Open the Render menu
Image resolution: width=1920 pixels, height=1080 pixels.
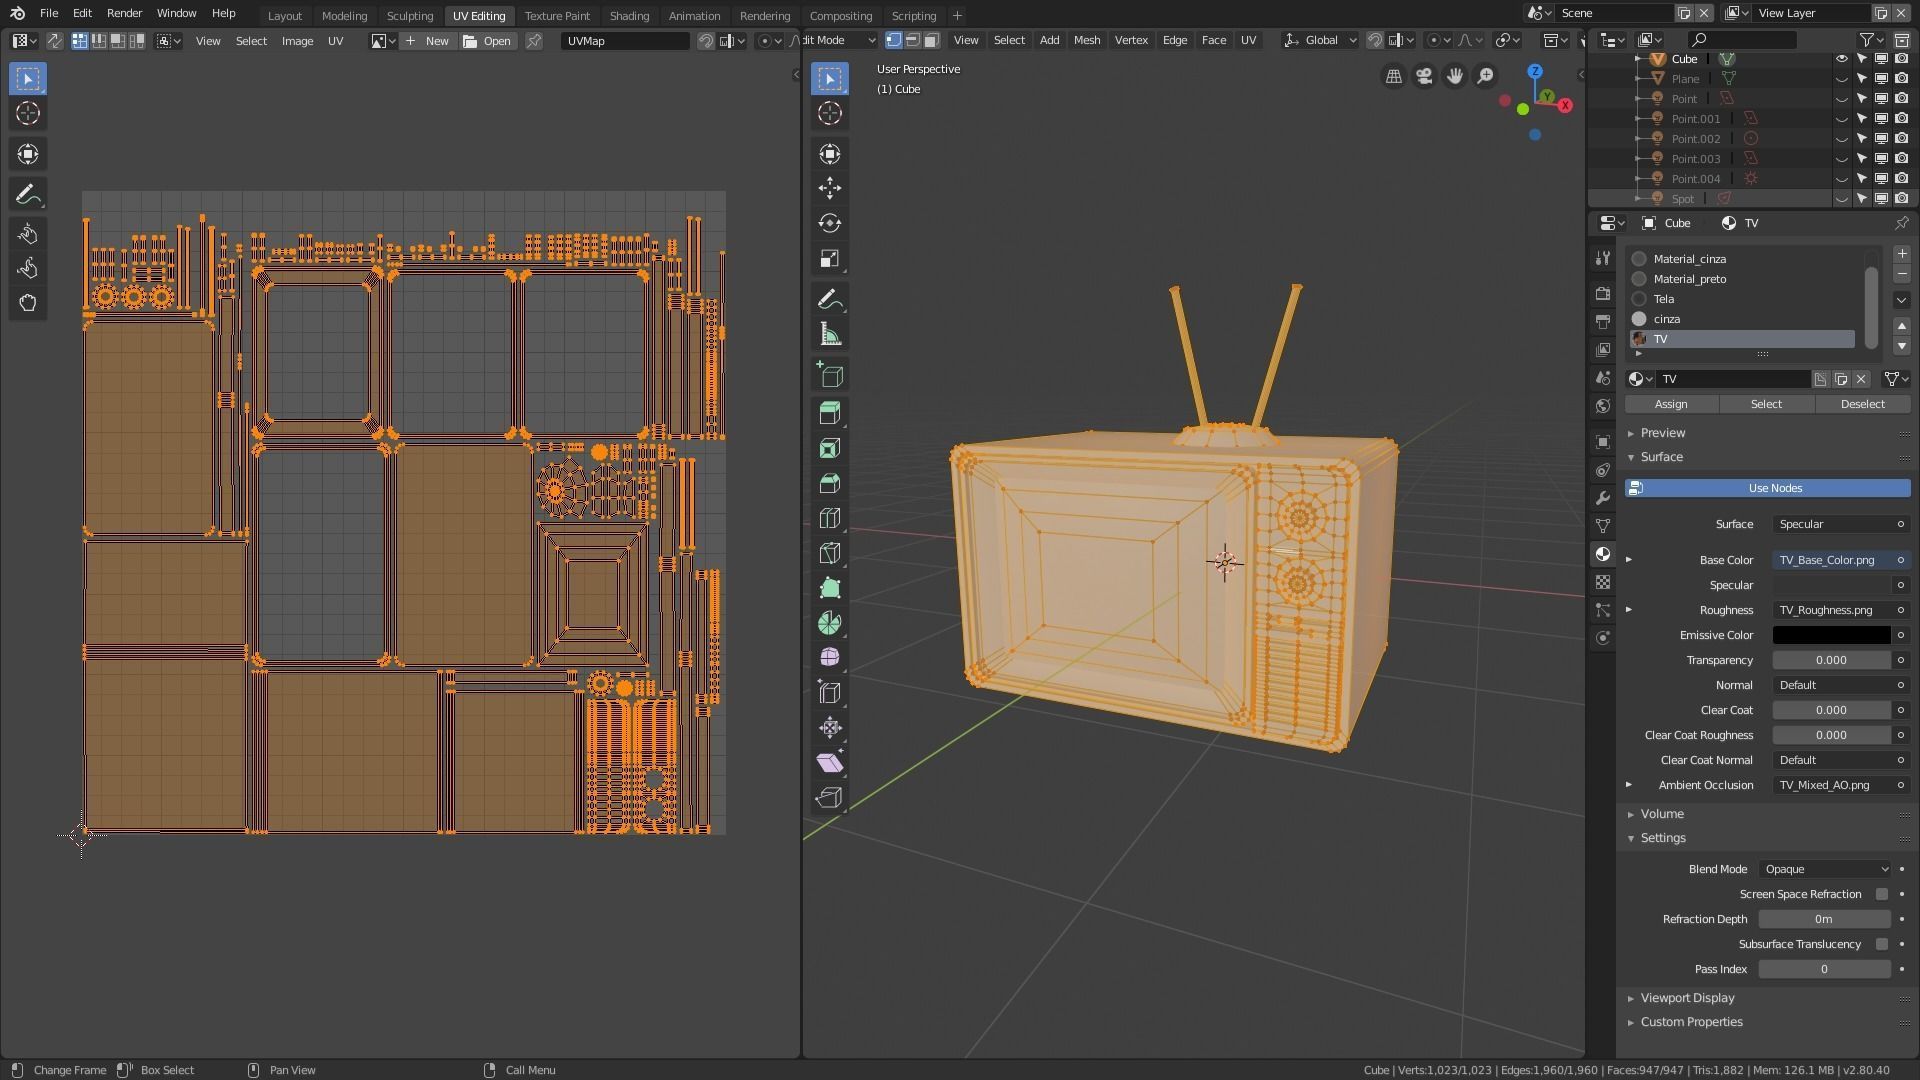point(124,13)
